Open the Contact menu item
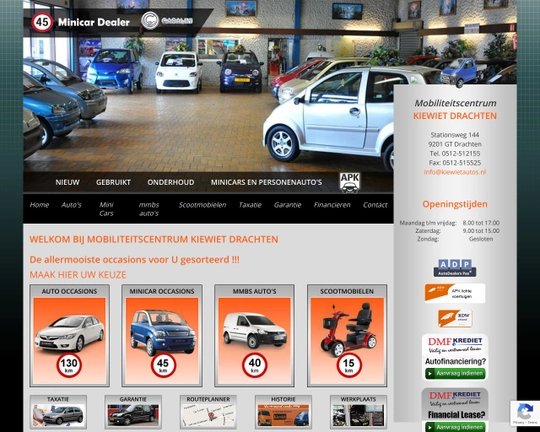The width and height of the screenshot is (540, 432). pyautogui.click(x=375, y=205)
